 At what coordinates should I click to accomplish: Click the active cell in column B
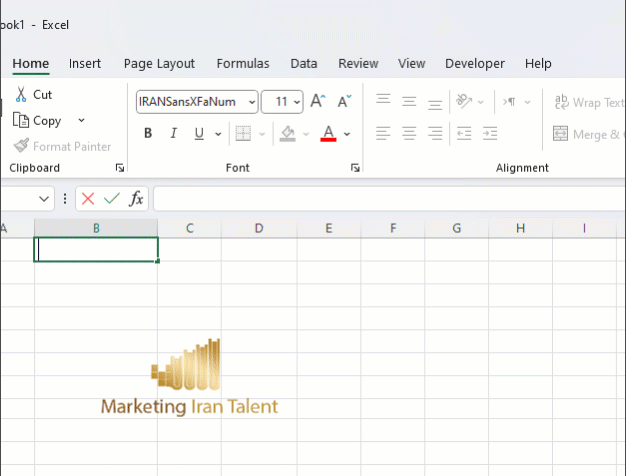96,250
